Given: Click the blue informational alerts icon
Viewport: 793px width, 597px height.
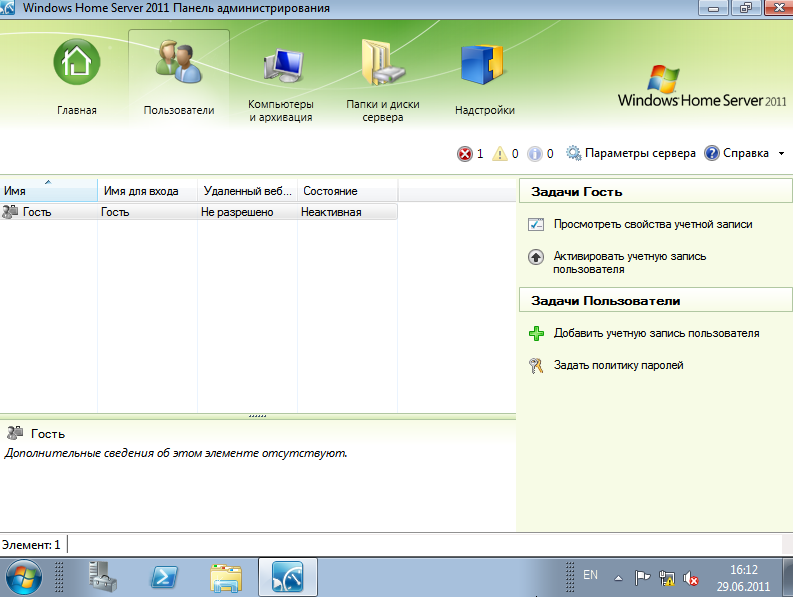Looking at the screenshot, I should (535, 153).
